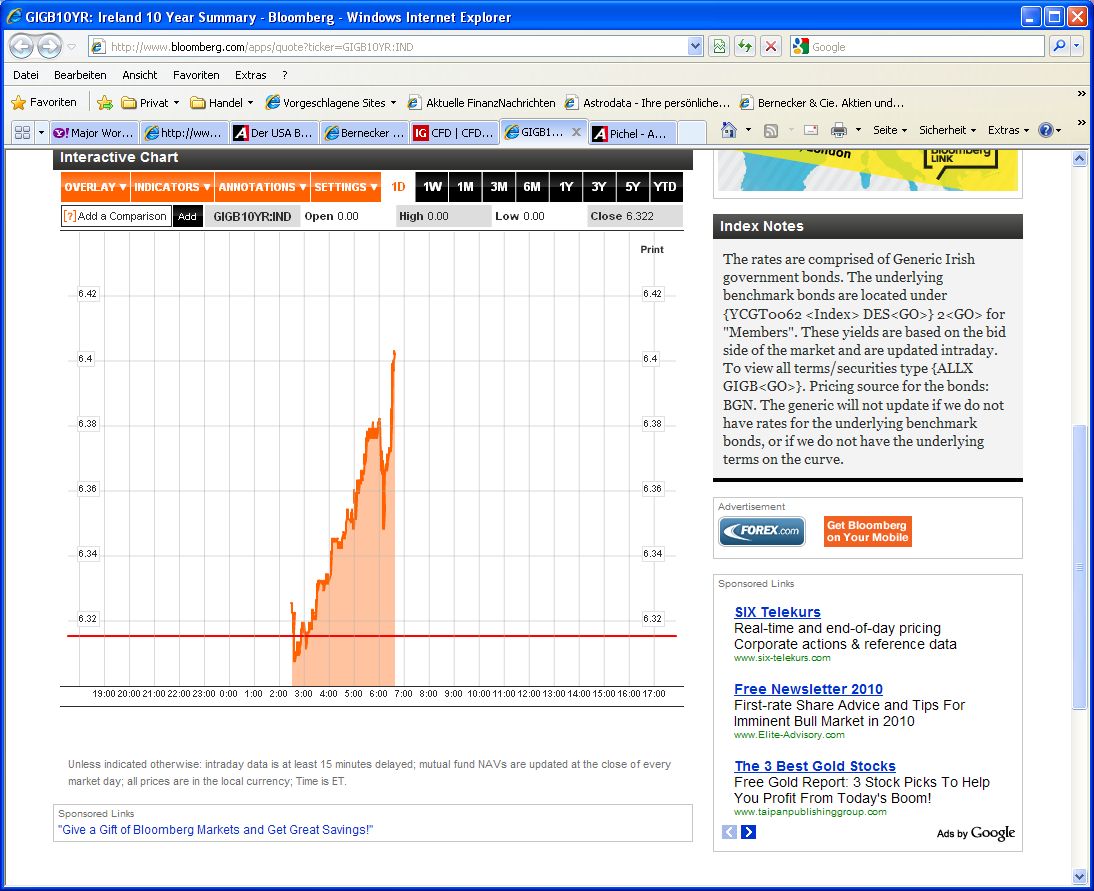1094x891 pixels.
Task: Expand the address bar URL history dropdown
Action: point(695,47)
